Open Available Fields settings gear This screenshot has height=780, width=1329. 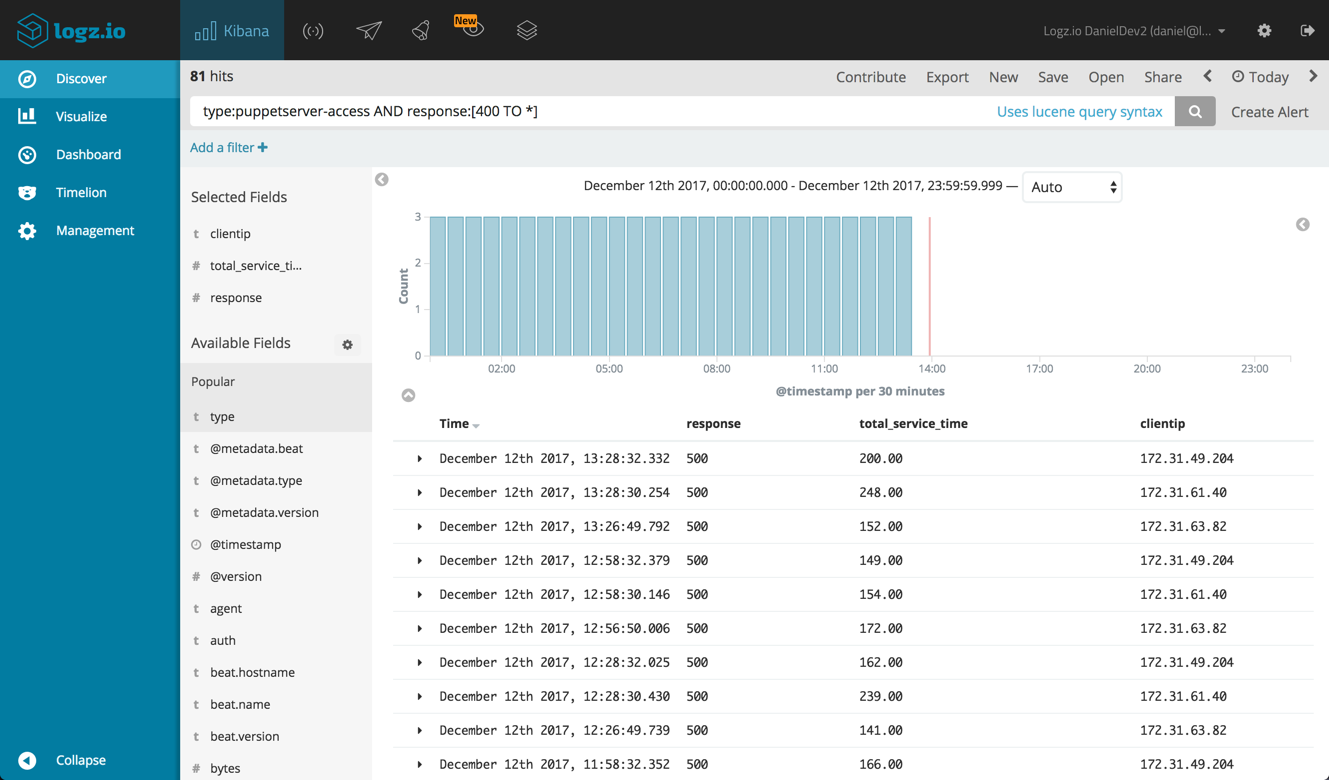347,344
